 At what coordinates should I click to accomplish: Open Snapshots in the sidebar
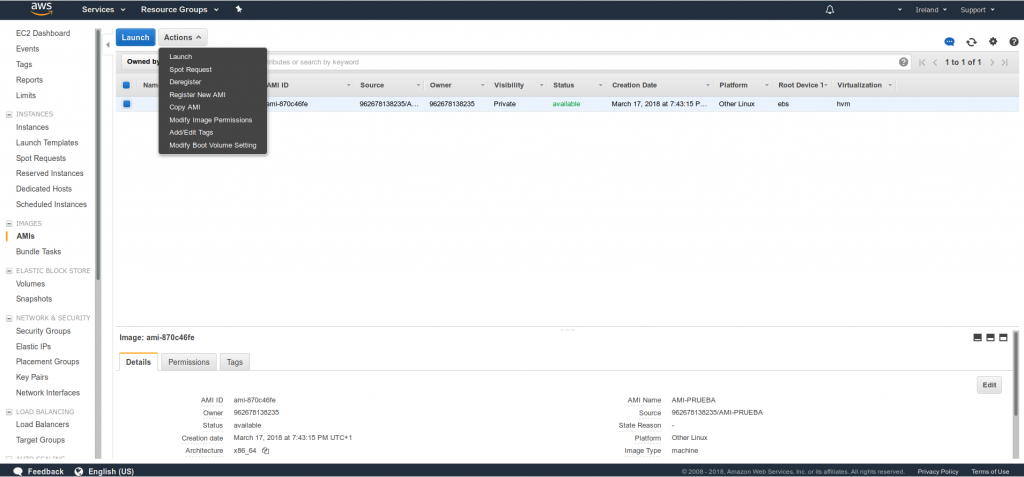tap(34, 299)
